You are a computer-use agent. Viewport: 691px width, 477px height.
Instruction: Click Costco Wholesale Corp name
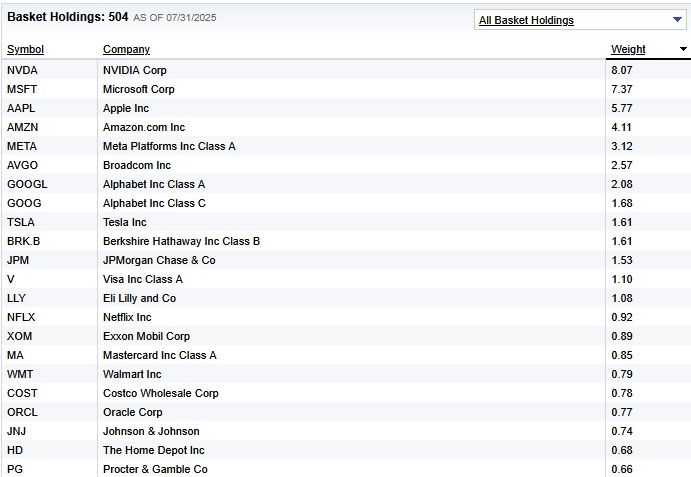point(161,393)
